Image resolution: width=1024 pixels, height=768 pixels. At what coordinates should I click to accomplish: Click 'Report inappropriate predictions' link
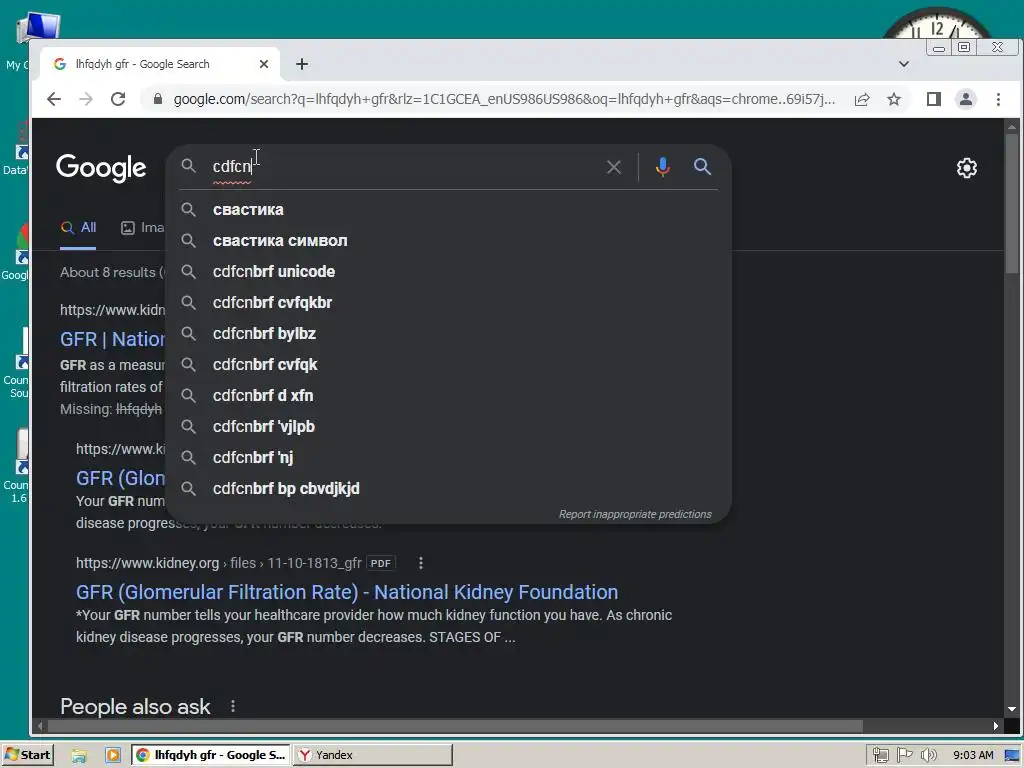(x=635, y=514)
